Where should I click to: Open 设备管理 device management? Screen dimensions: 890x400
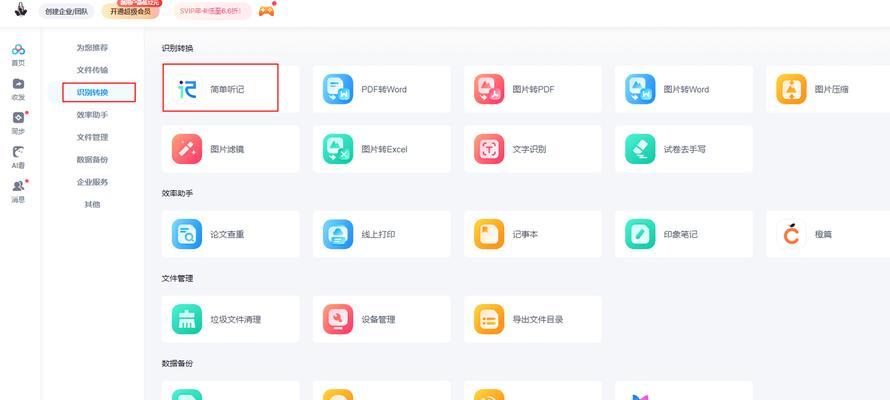381,319
